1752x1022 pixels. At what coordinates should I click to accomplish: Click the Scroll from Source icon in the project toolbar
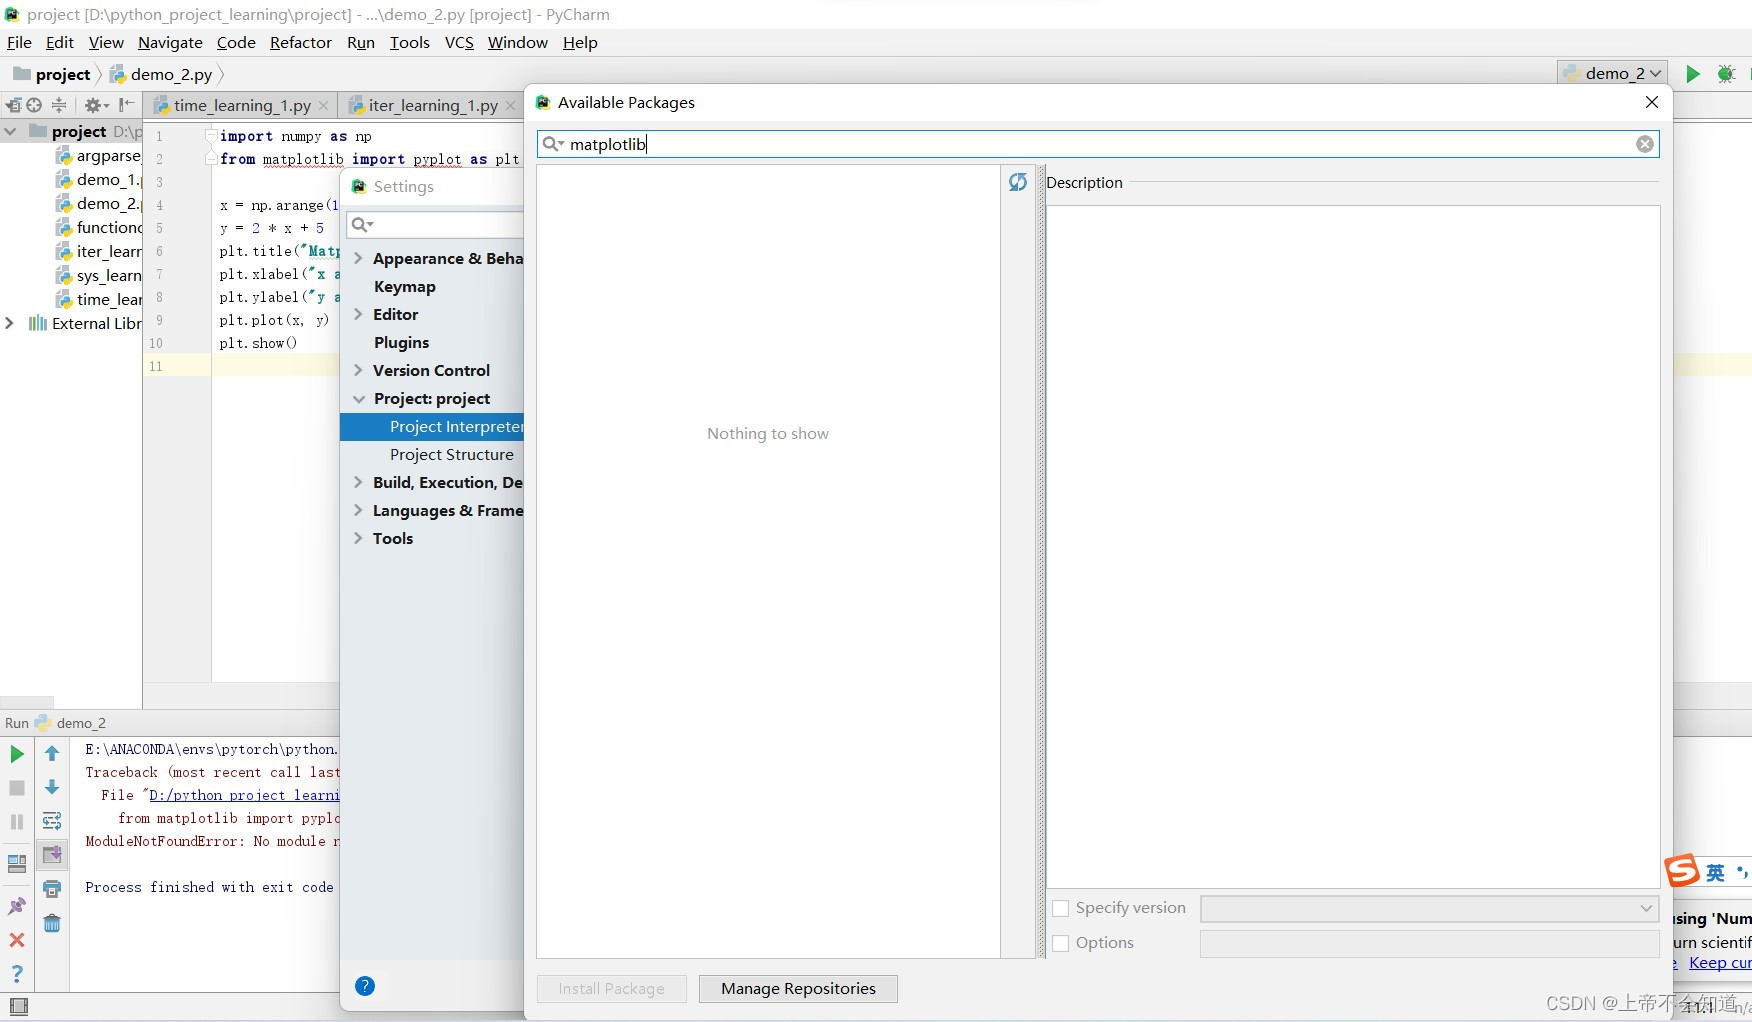35,105
